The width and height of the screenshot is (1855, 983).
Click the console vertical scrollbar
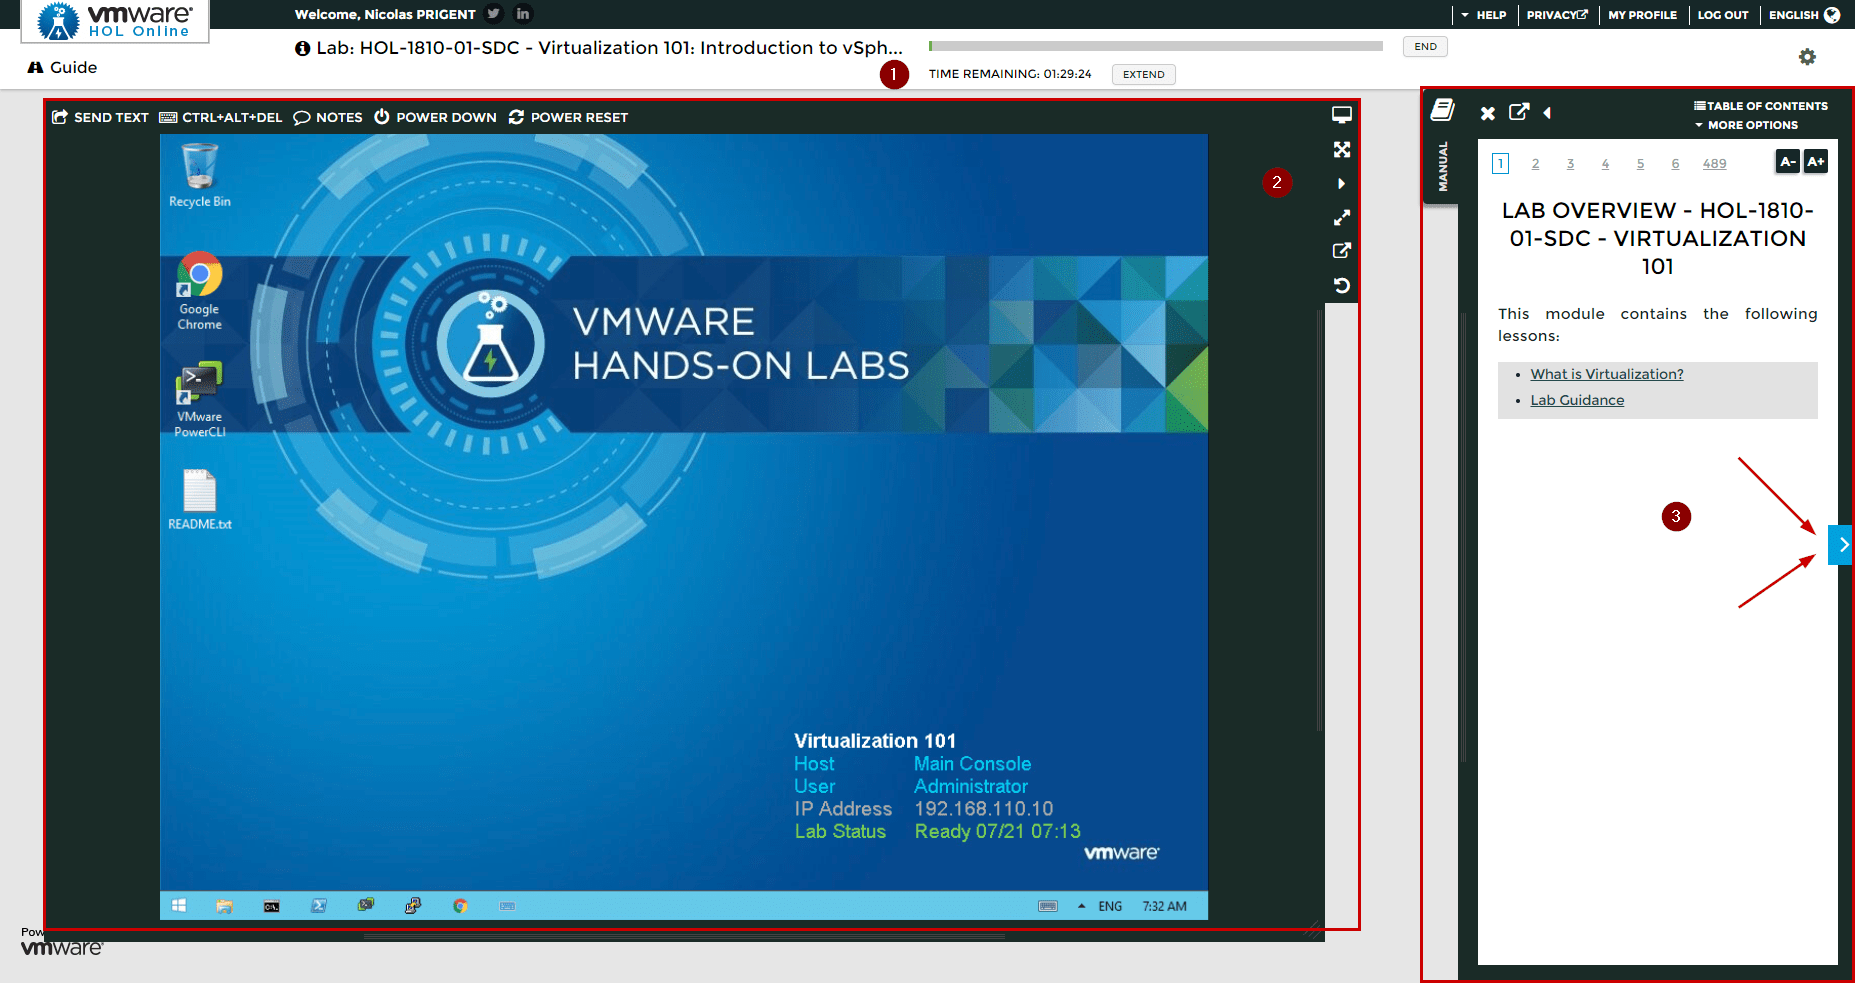pyautogui.click(x=1320, y=520)
